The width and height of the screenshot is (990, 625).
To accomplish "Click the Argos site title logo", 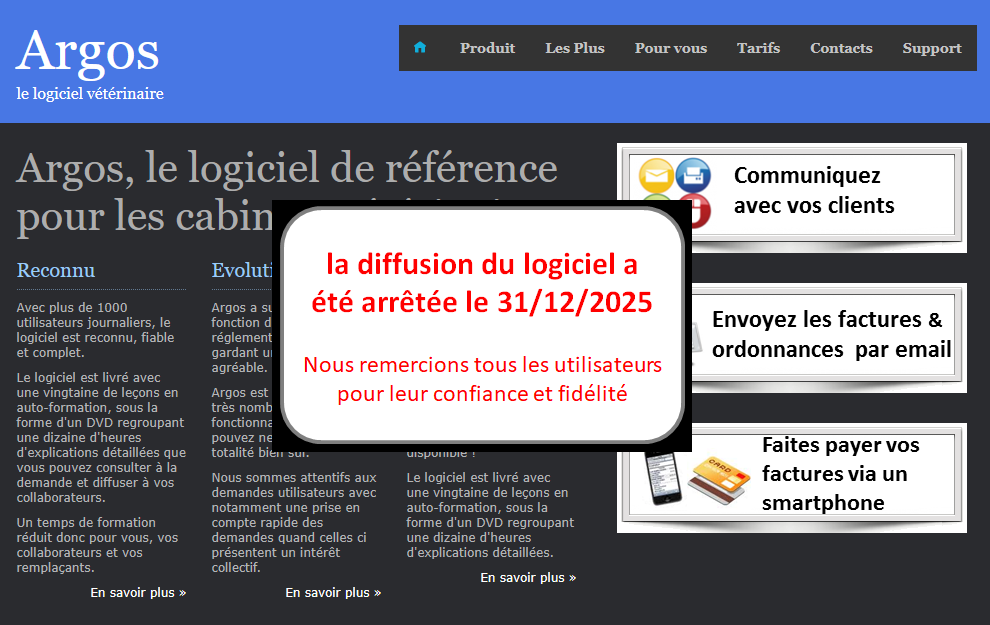I will pos(88,50).
